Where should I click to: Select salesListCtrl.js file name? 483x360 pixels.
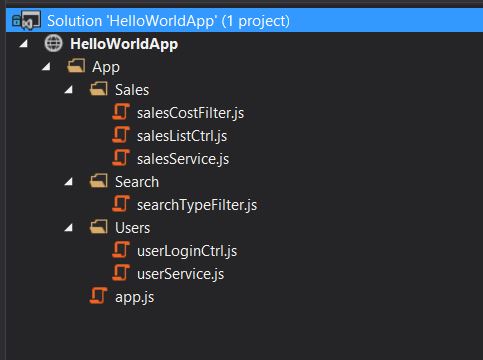tap(182, 136)
